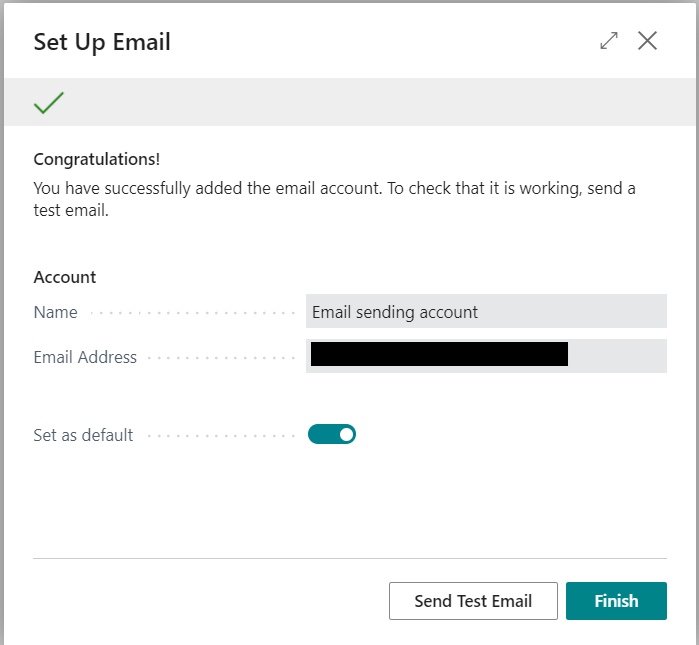
Task: Send a test email
Action: point(473,601)
